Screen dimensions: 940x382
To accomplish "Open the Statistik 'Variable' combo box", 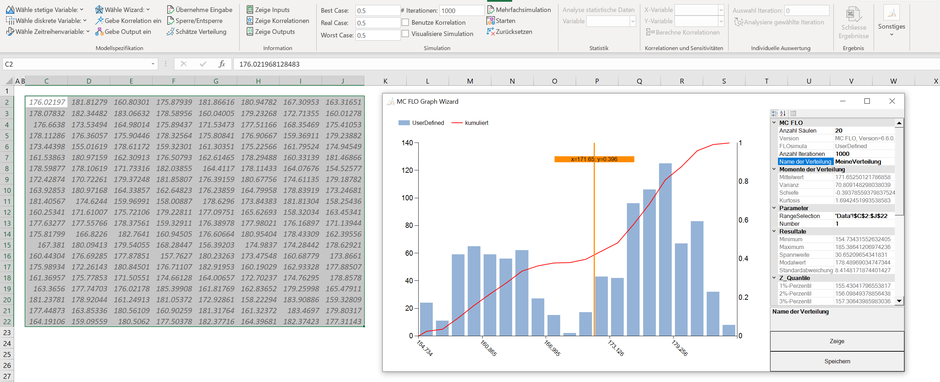I will point(611,21).
